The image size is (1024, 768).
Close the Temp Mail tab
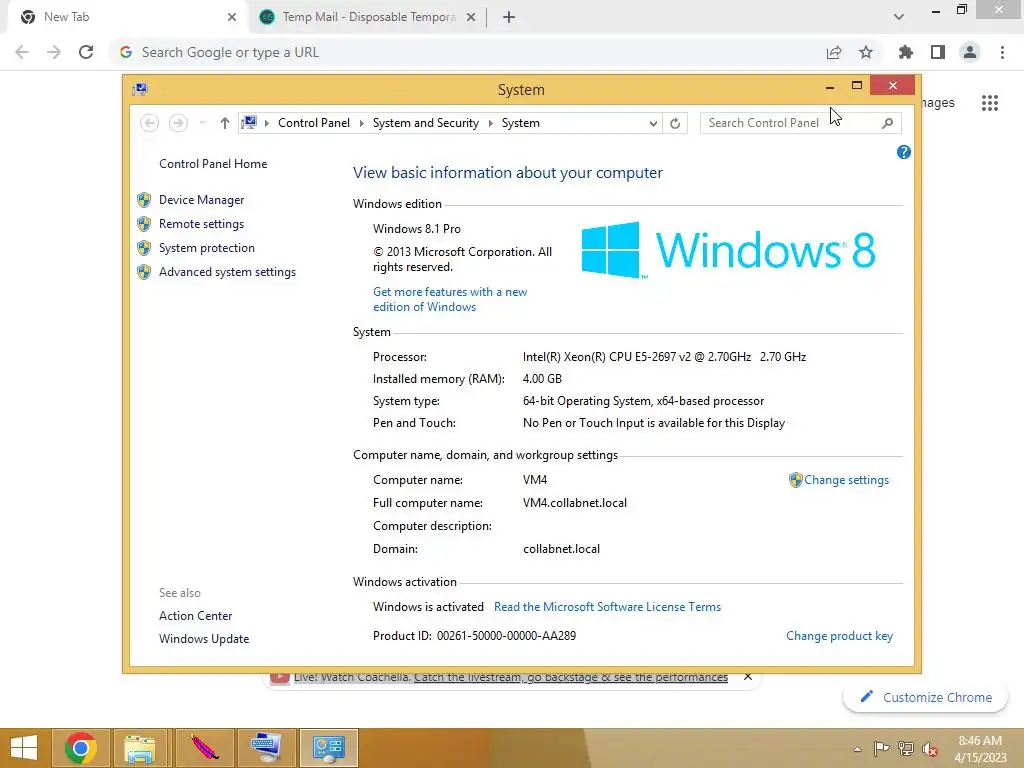coord(471,17)
